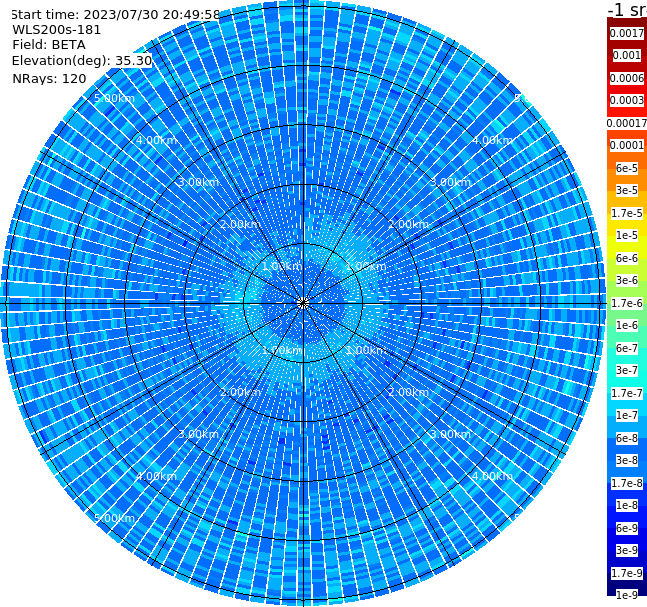The image size is (647, 607).
Task: Select the 1.00km ring label in upper-left quadrant
Action: (x=283, y=266)
